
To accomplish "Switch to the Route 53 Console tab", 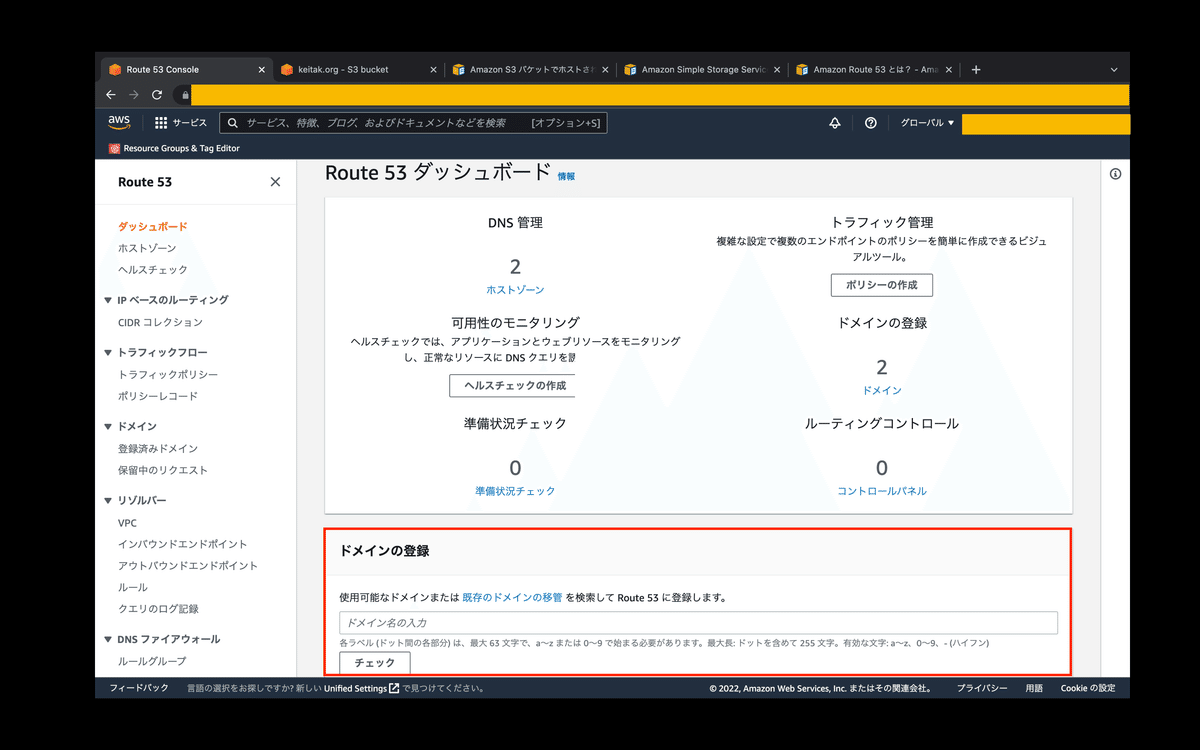I will [185, 70].
